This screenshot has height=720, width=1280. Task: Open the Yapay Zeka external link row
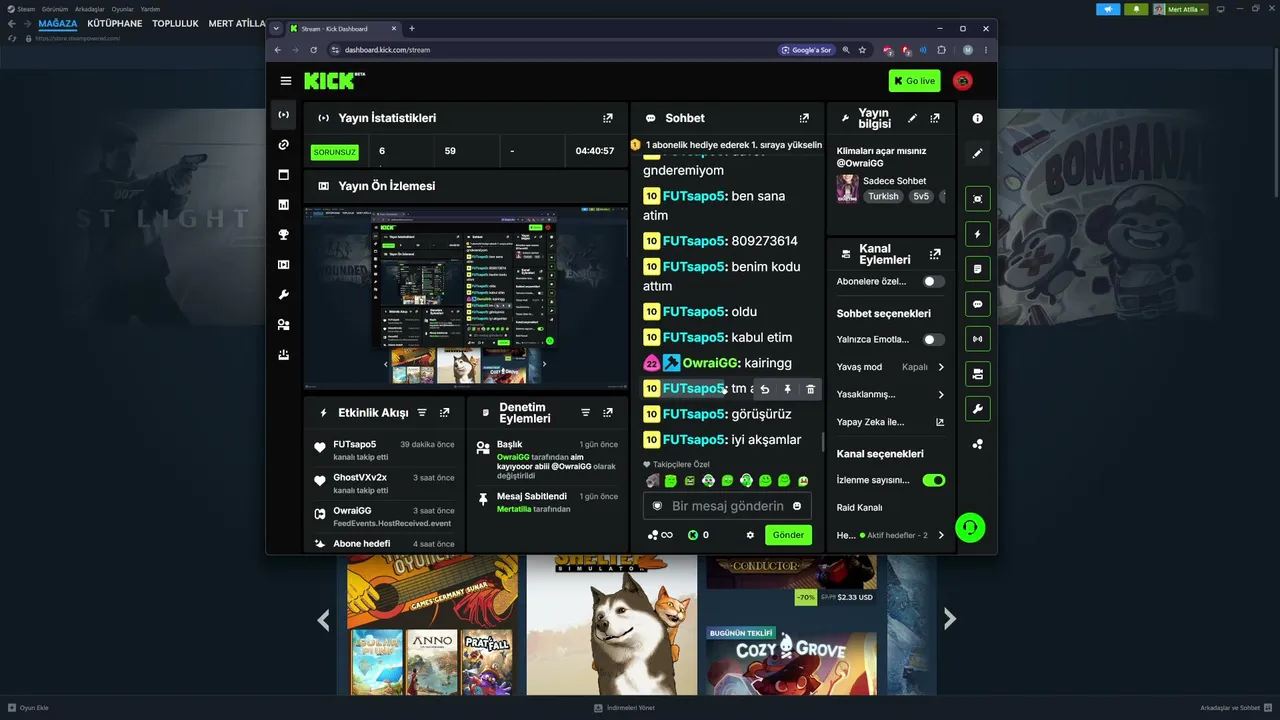pyautogui.click(x=891, y=422)
